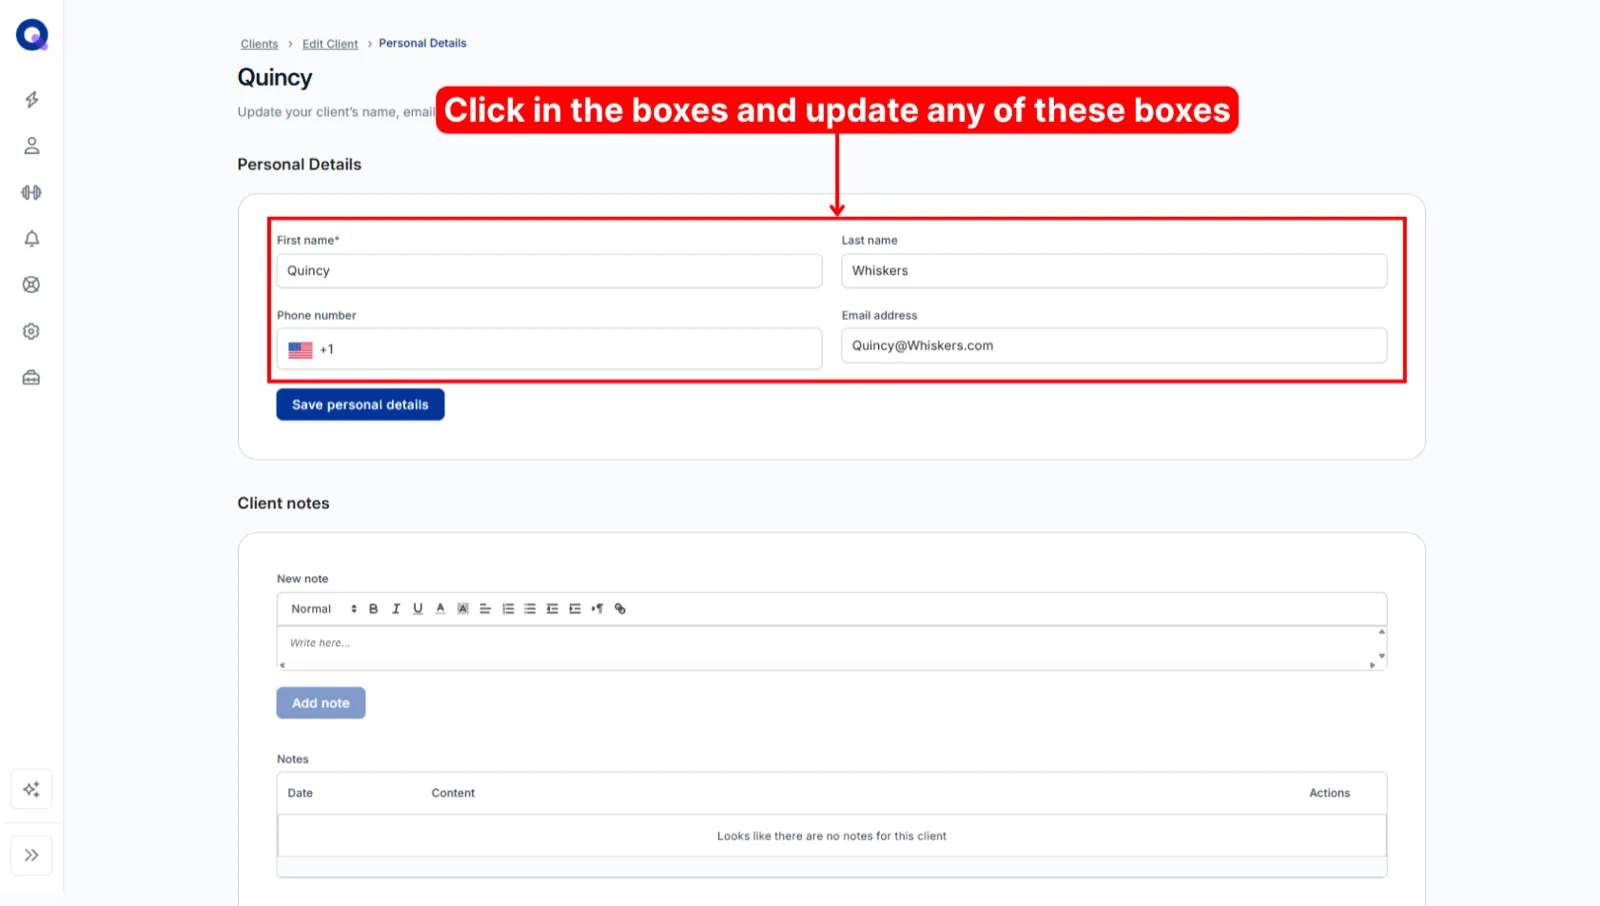This screenshot has width=1600, height=906.
Task: Open the lifebuoy support sidebar icon
Action: click(32, 285)
